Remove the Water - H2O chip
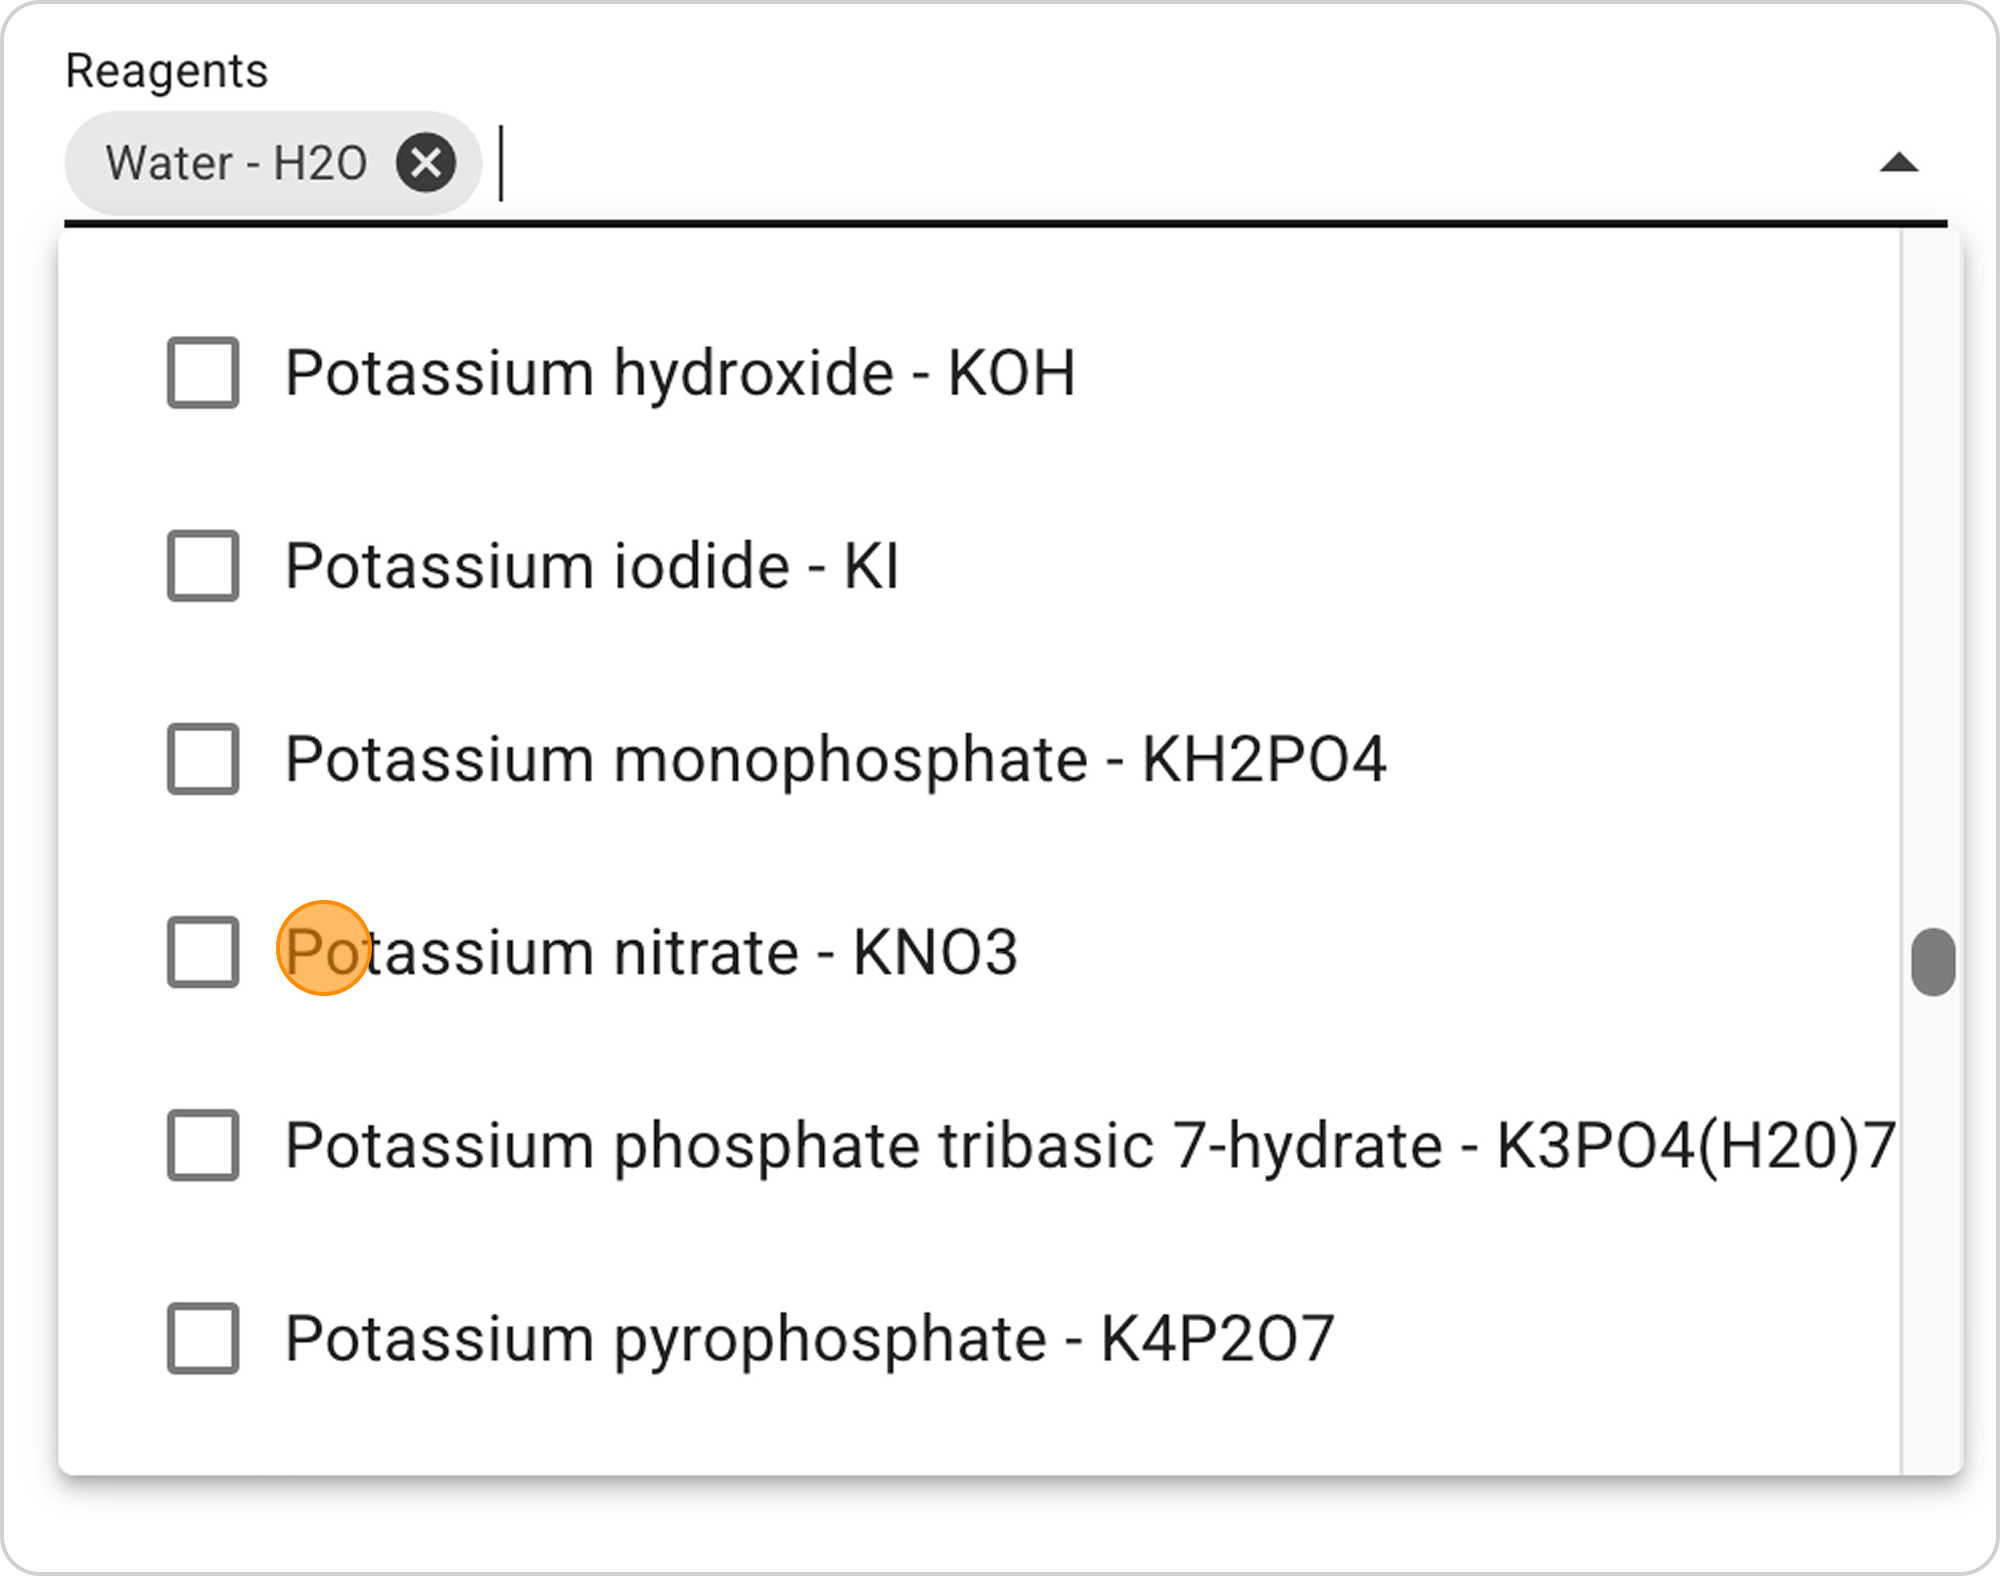The image size is (2000, 1576). click(x=426, y=163)
